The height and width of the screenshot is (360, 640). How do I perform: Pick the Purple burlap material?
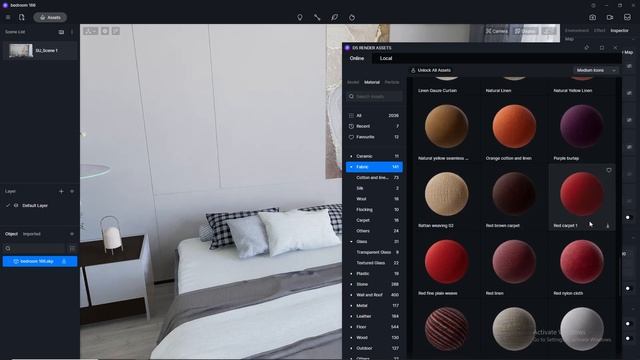582,126
